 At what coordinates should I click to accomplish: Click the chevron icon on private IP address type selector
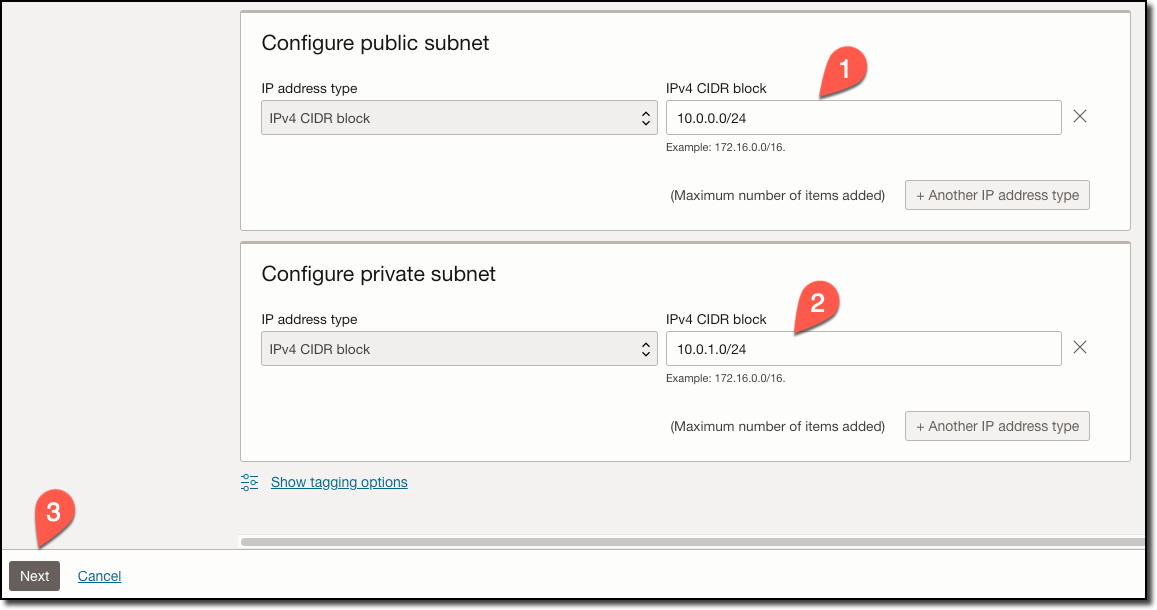[x=645, y=348]
